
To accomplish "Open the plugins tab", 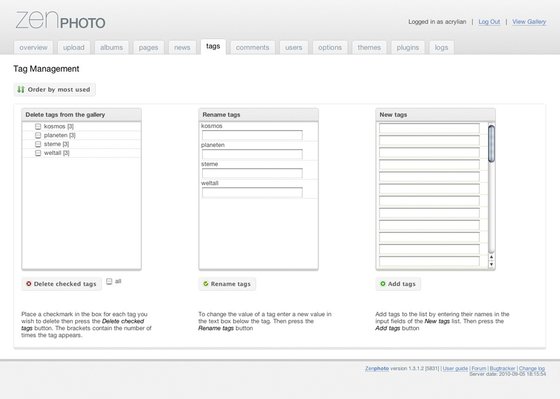I will pos(408,48).
